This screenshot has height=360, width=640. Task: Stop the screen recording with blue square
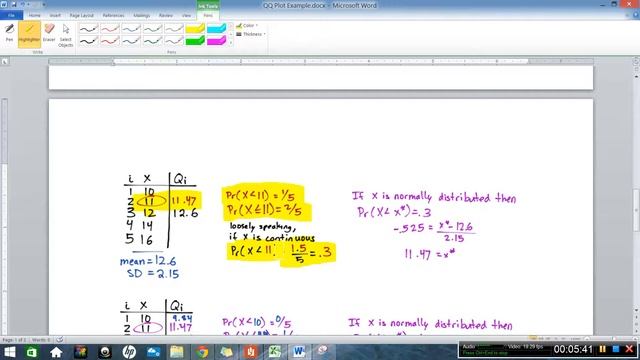coord(616,349)
